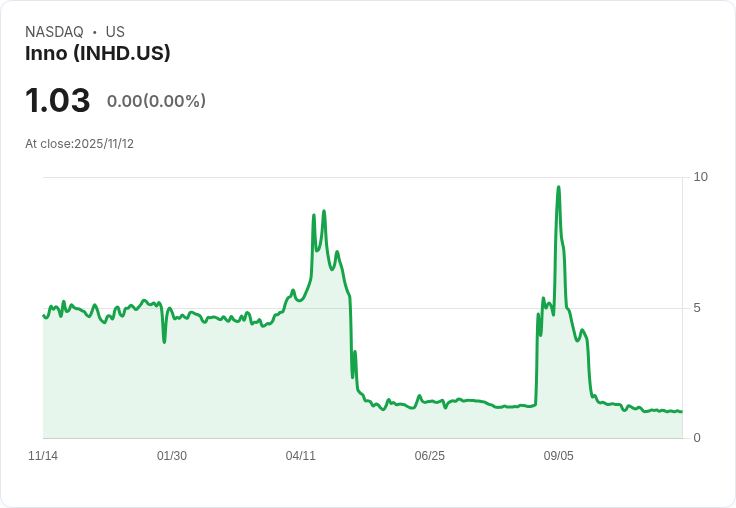Click the highest September peak on chart
This screenshot has height=508, width=736.
coord(558,187)
